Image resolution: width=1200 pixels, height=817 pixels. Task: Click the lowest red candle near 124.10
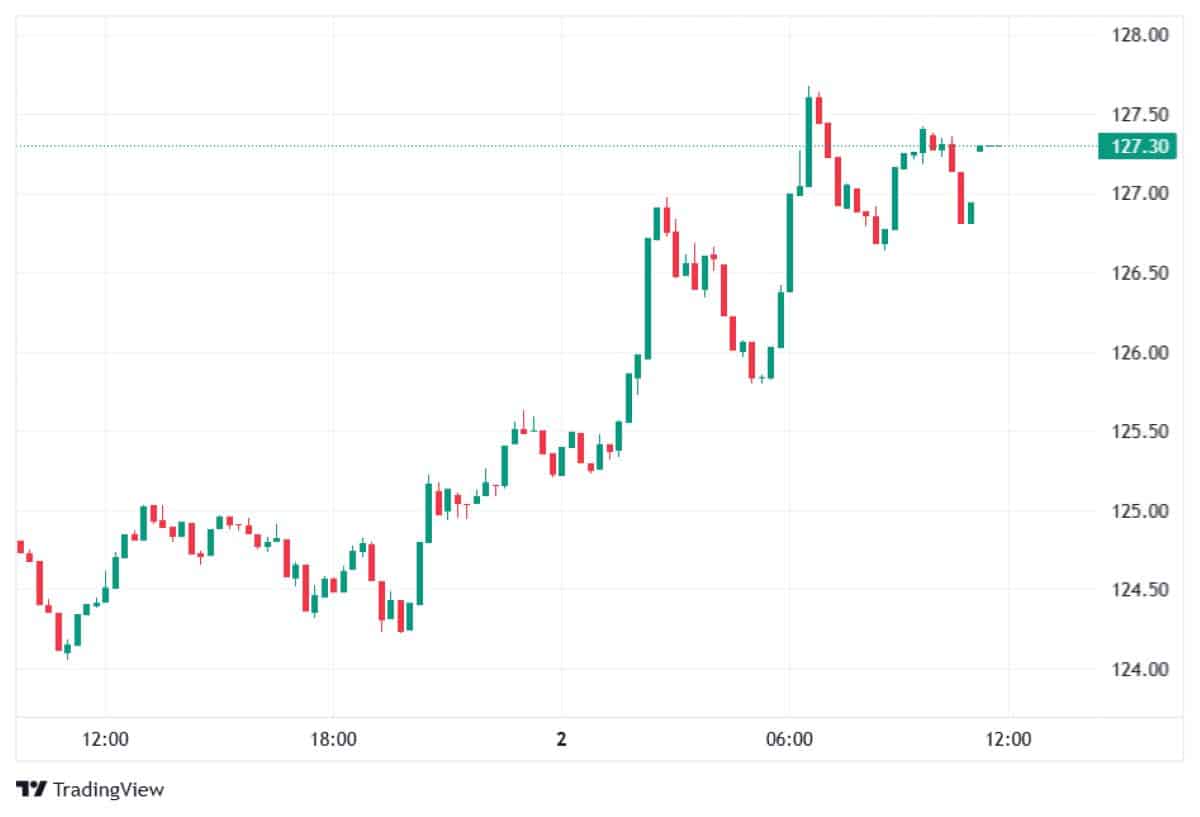(x=58, y=632)
